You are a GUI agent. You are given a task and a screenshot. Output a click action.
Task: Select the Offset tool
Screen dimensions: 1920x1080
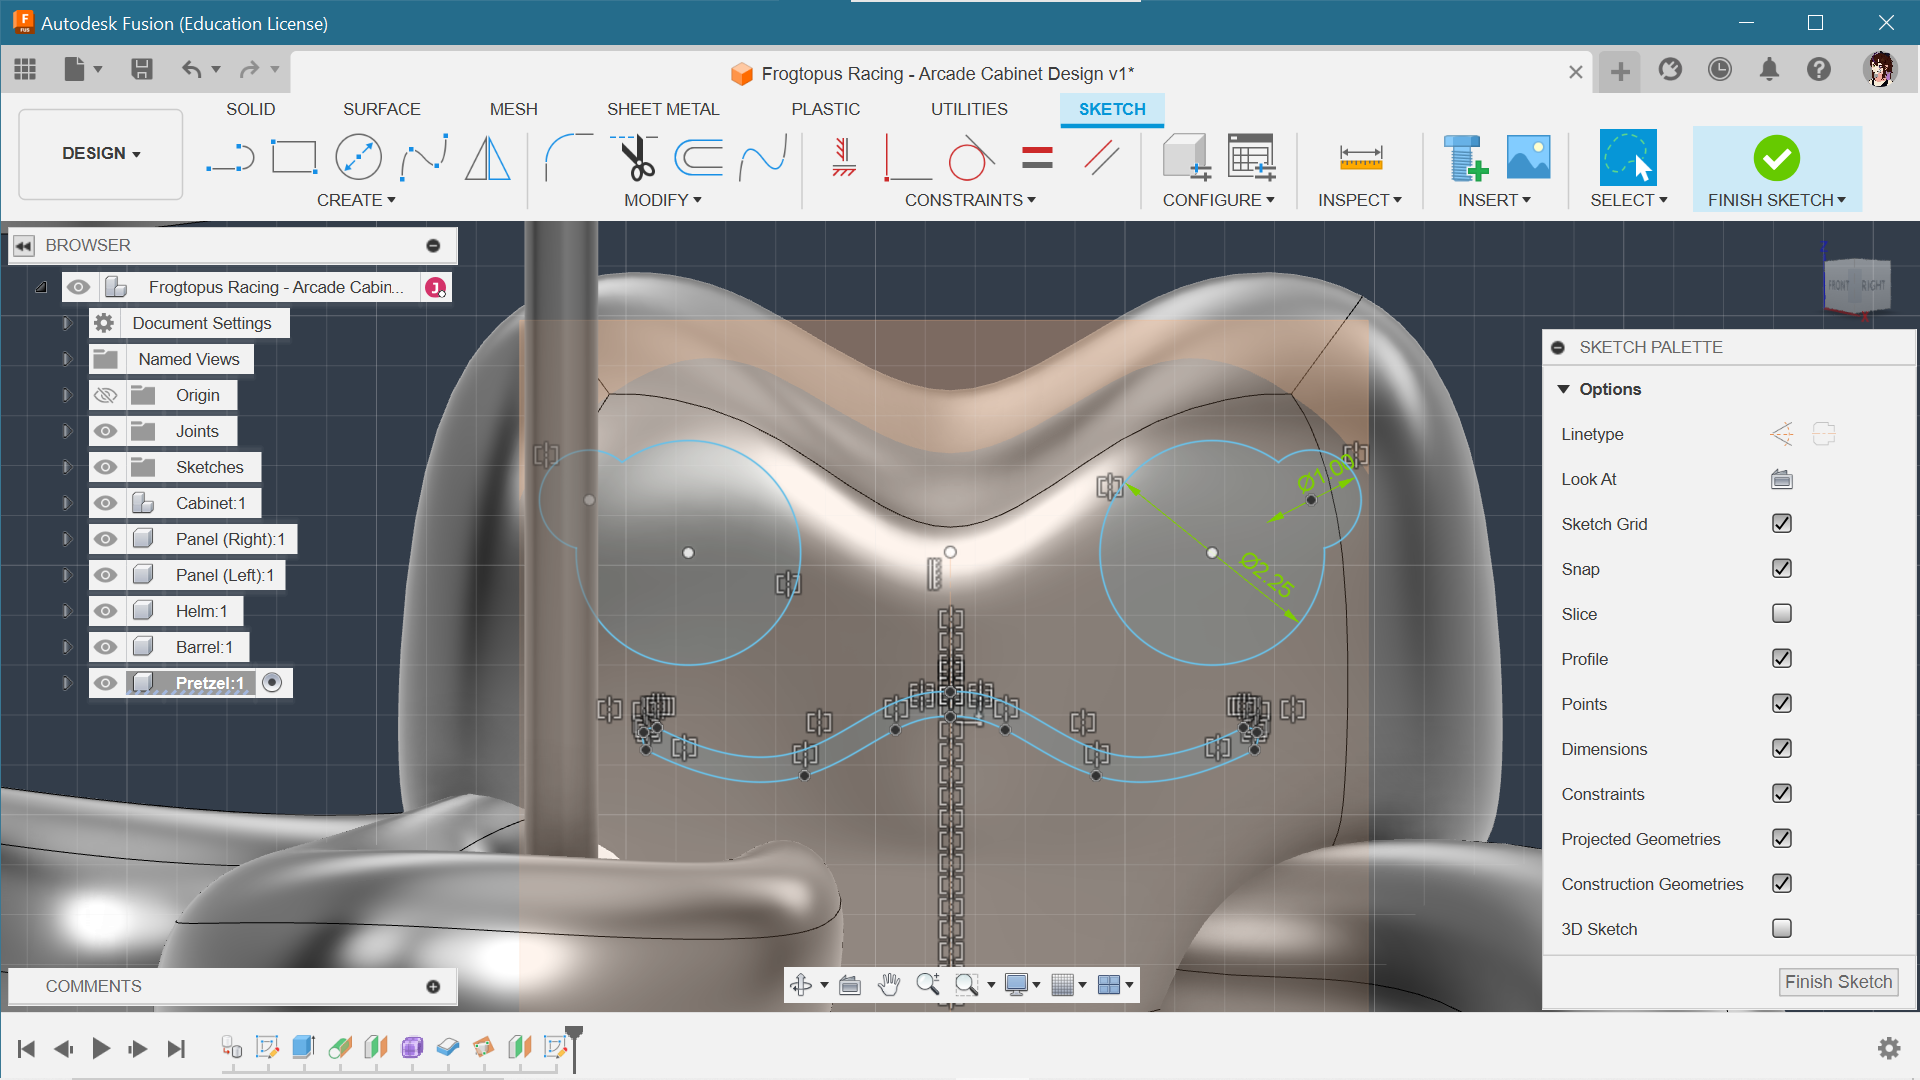[699, 158]
